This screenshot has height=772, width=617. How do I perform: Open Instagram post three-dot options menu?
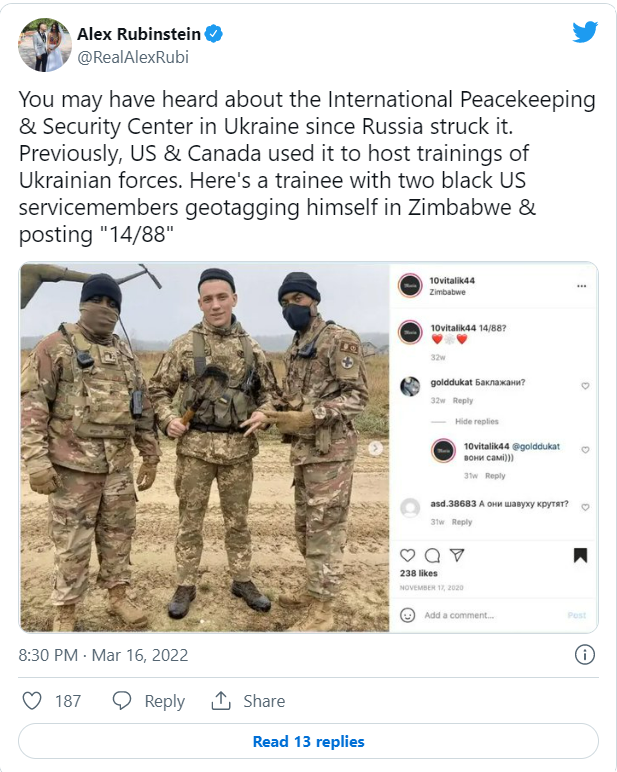[582, 286]
